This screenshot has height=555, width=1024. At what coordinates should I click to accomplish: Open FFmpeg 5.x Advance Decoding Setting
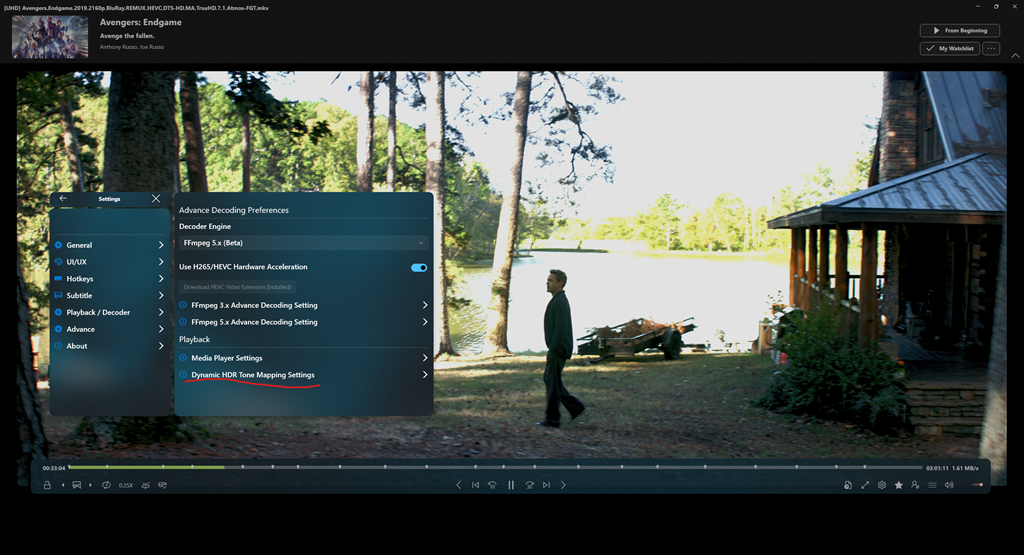tap(304, 322)
